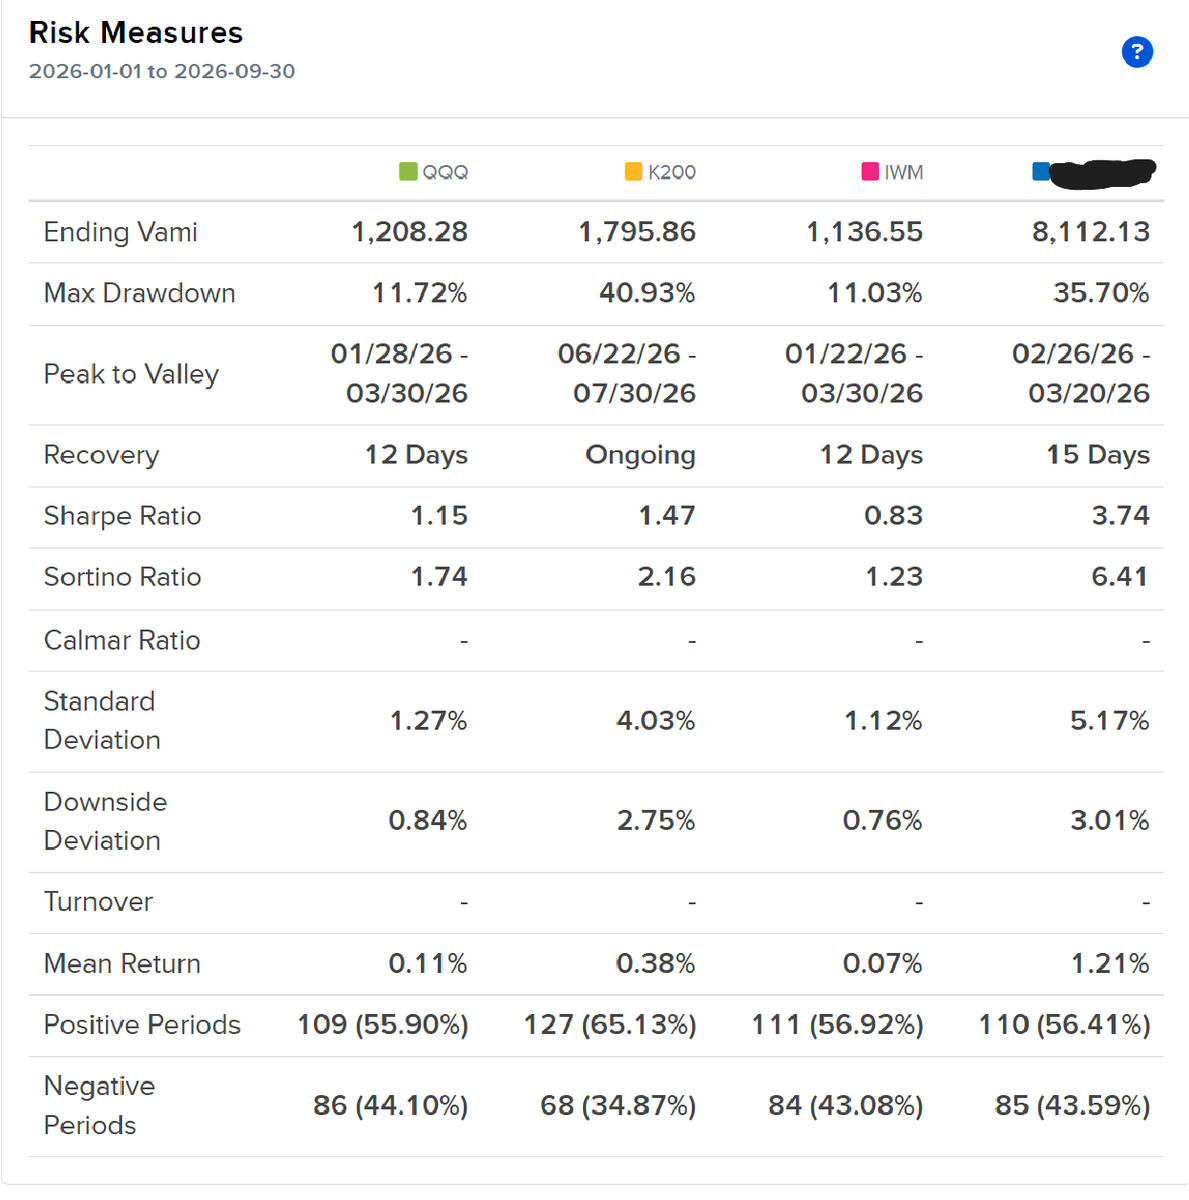
Task: Click Downside Deviation value 0.84%
Action: [428, 821]
